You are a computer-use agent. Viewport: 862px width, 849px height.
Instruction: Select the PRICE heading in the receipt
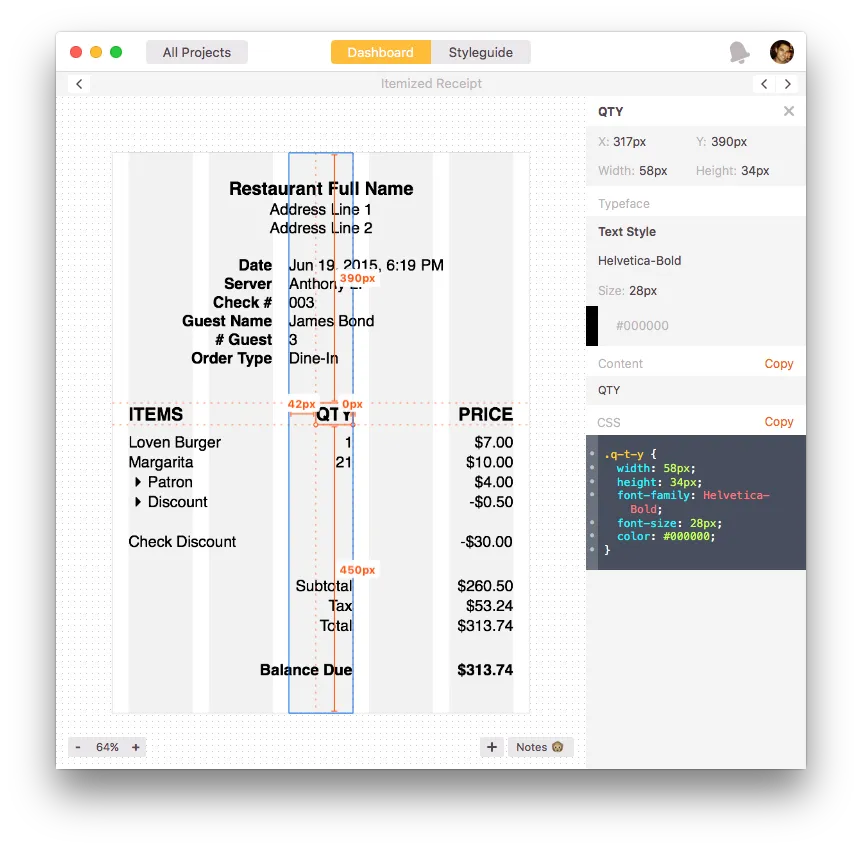(485, 414)
